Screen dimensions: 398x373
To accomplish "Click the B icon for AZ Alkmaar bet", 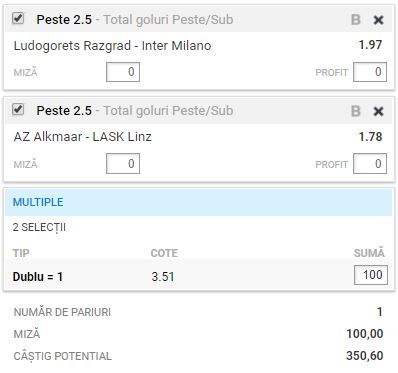I will click(356, 111).
